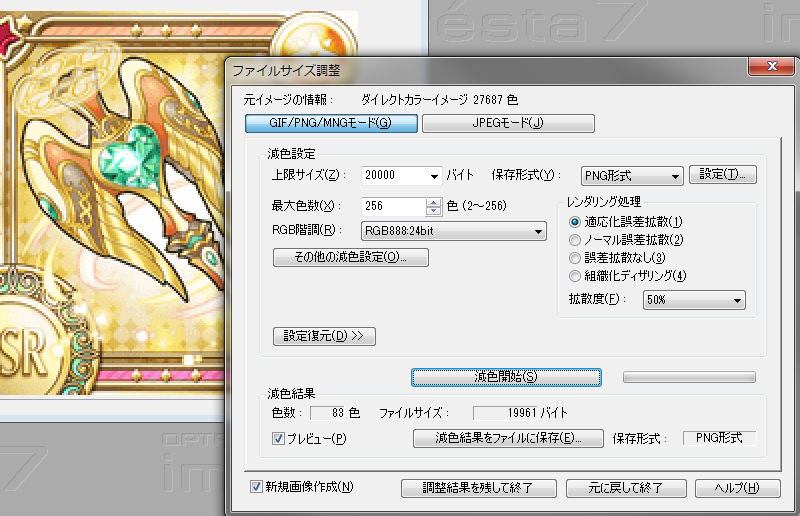Switch to GIF/PNG/MNGモード tab button

pyautogui.click(x=331, y=123)
